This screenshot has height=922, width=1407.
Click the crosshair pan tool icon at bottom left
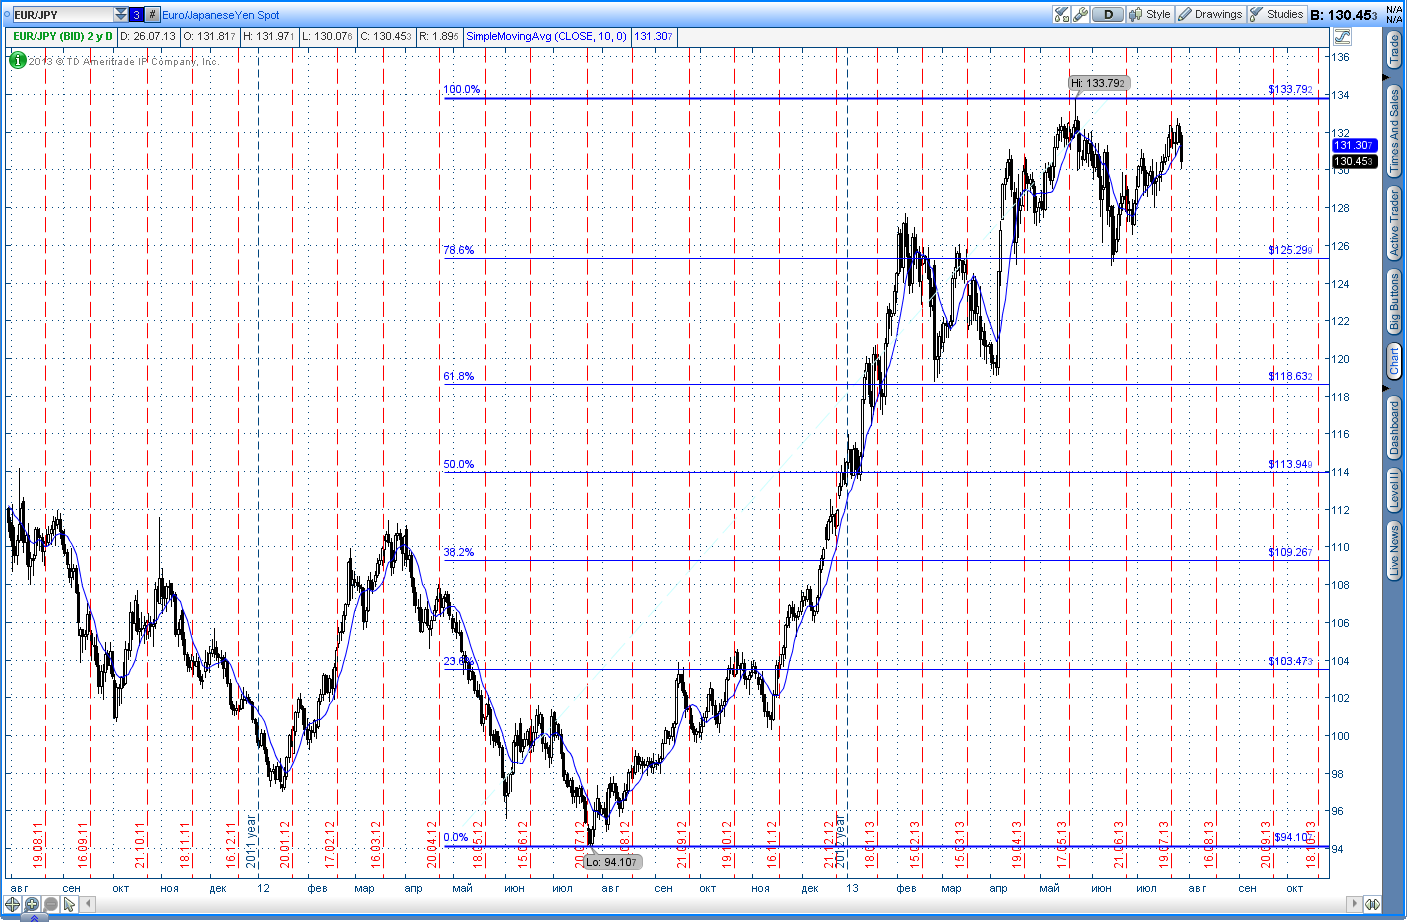(x=13, y=904)
